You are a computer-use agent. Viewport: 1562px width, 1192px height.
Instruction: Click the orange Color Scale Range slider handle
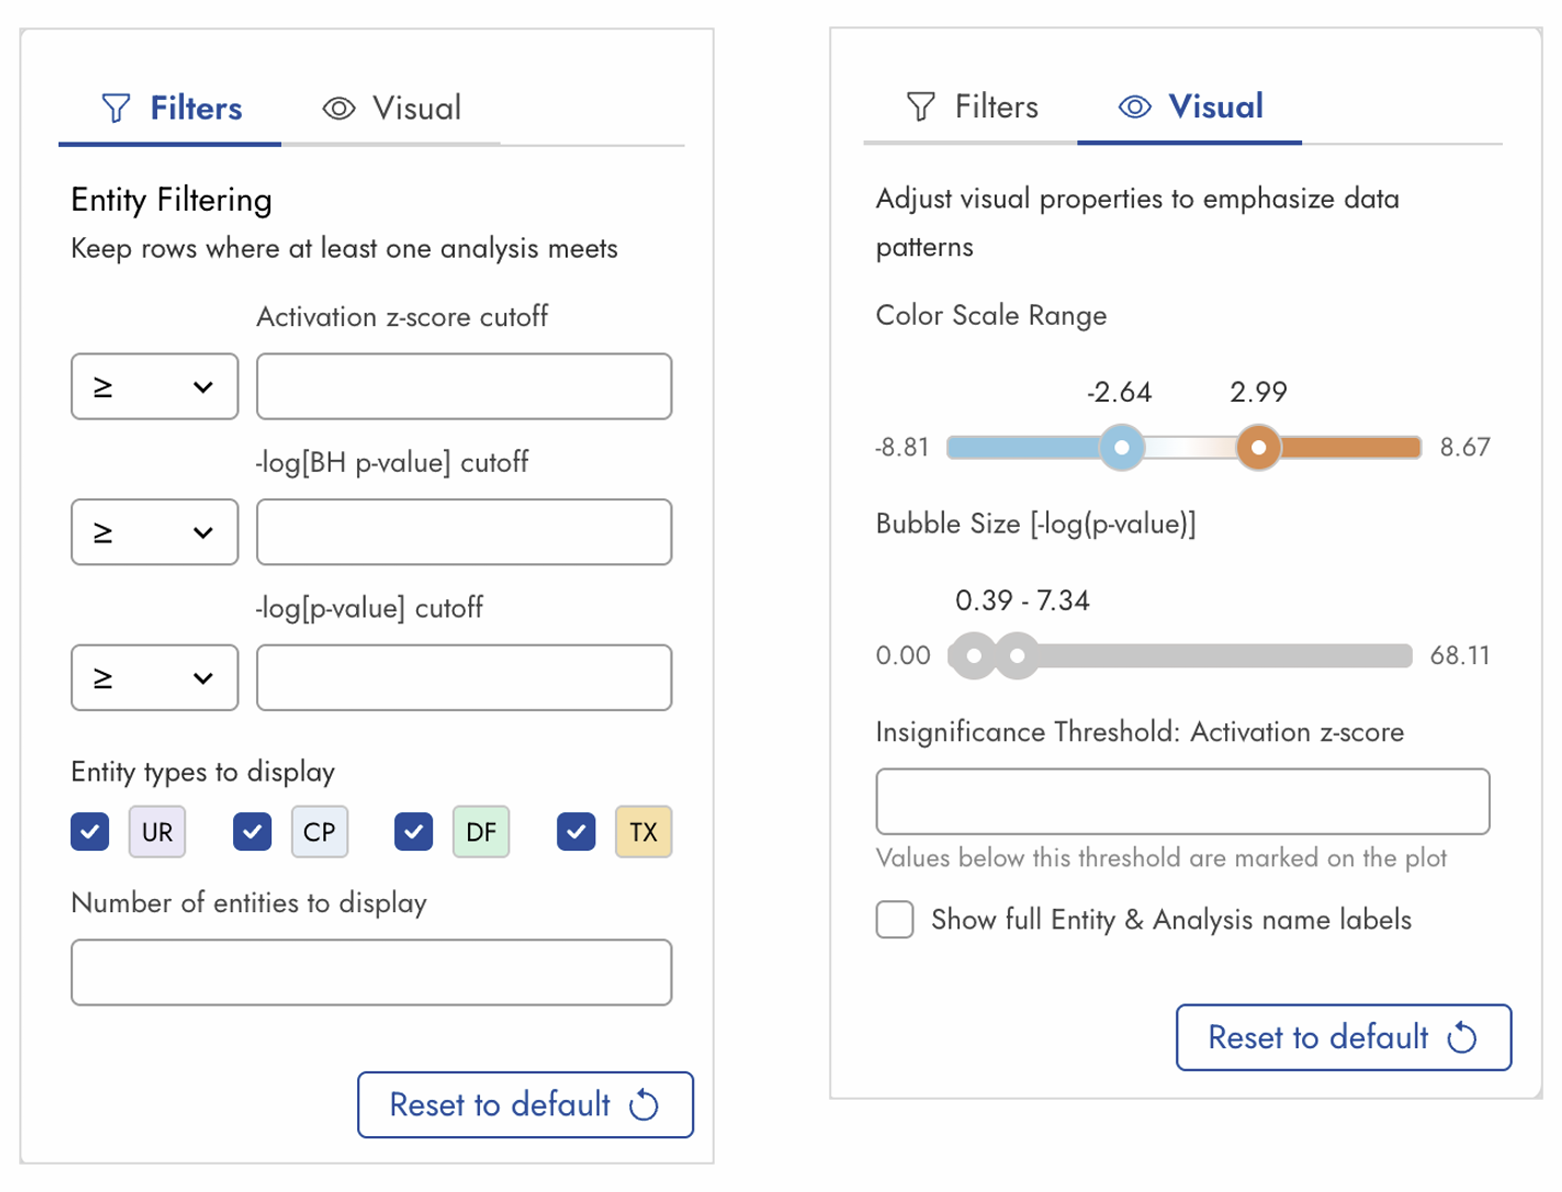point(1259,447)
